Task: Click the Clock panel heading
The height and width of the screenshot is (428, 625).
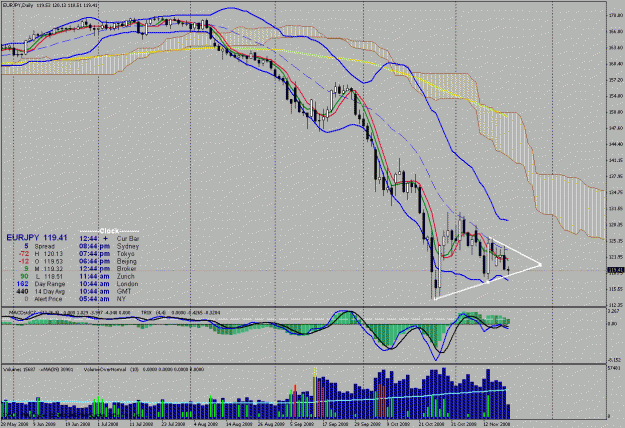Action: point(109,231)
